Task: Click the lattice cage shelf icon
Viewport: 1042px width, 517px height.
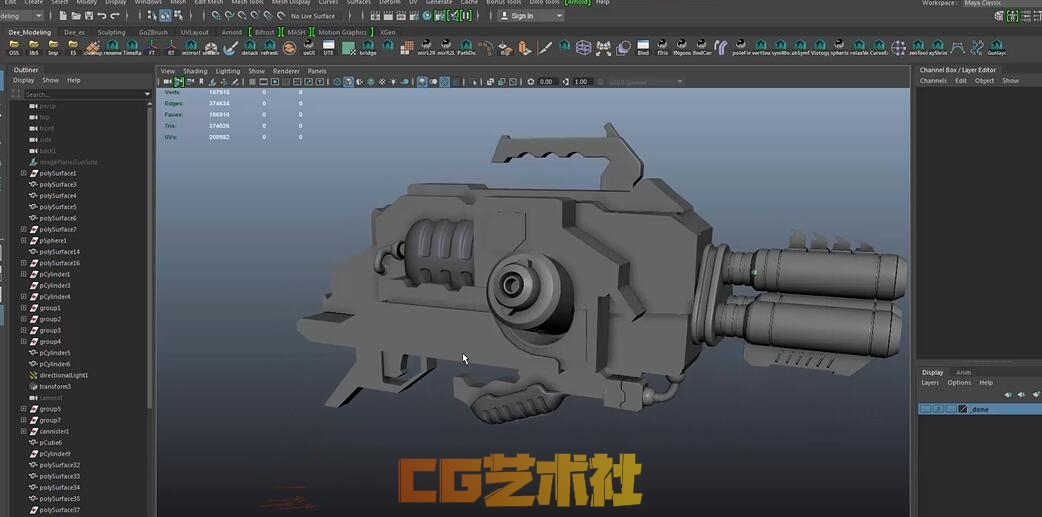Action: [583, 47]
